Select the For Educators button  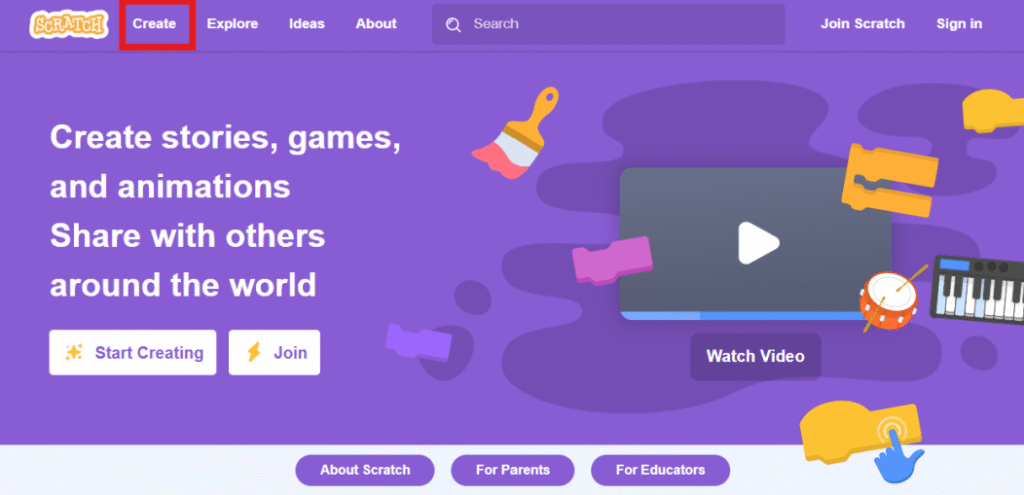click(x=660, y=470)
